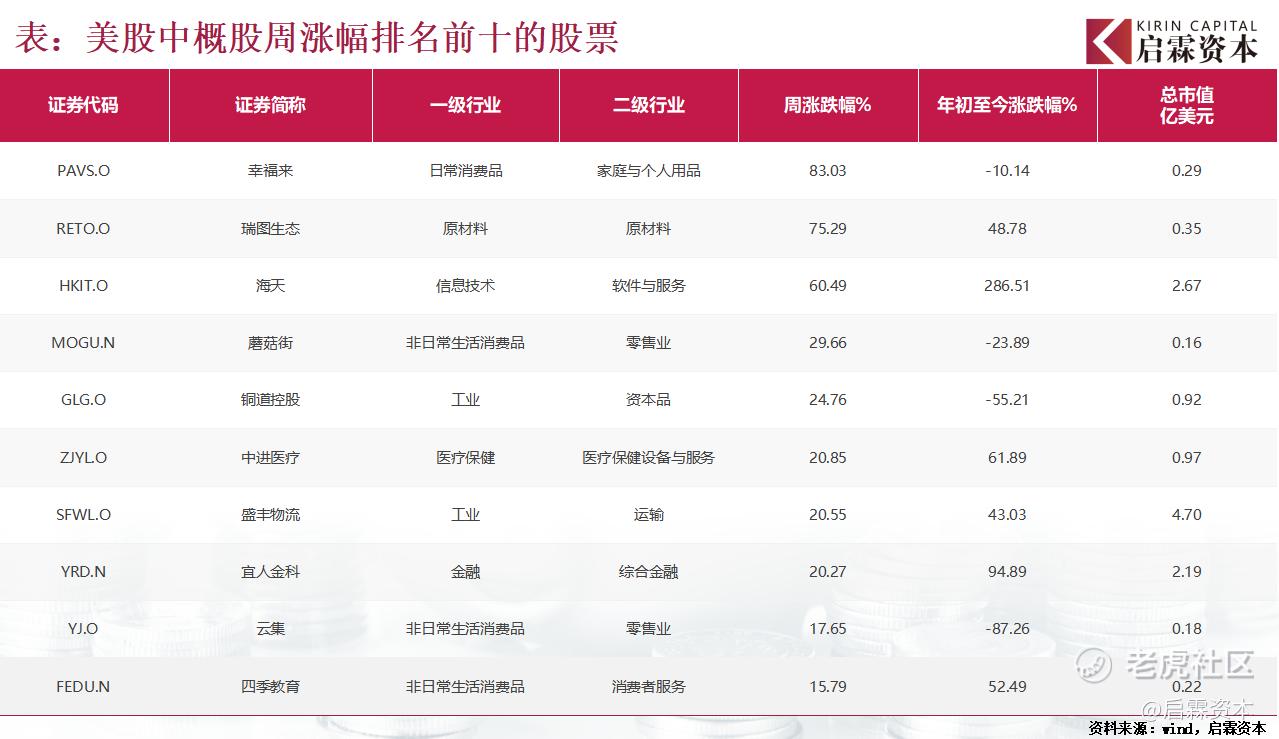1279x739 pixels.
Task: Click the weekly change value 20.85
Action: (x=827, y=458)
